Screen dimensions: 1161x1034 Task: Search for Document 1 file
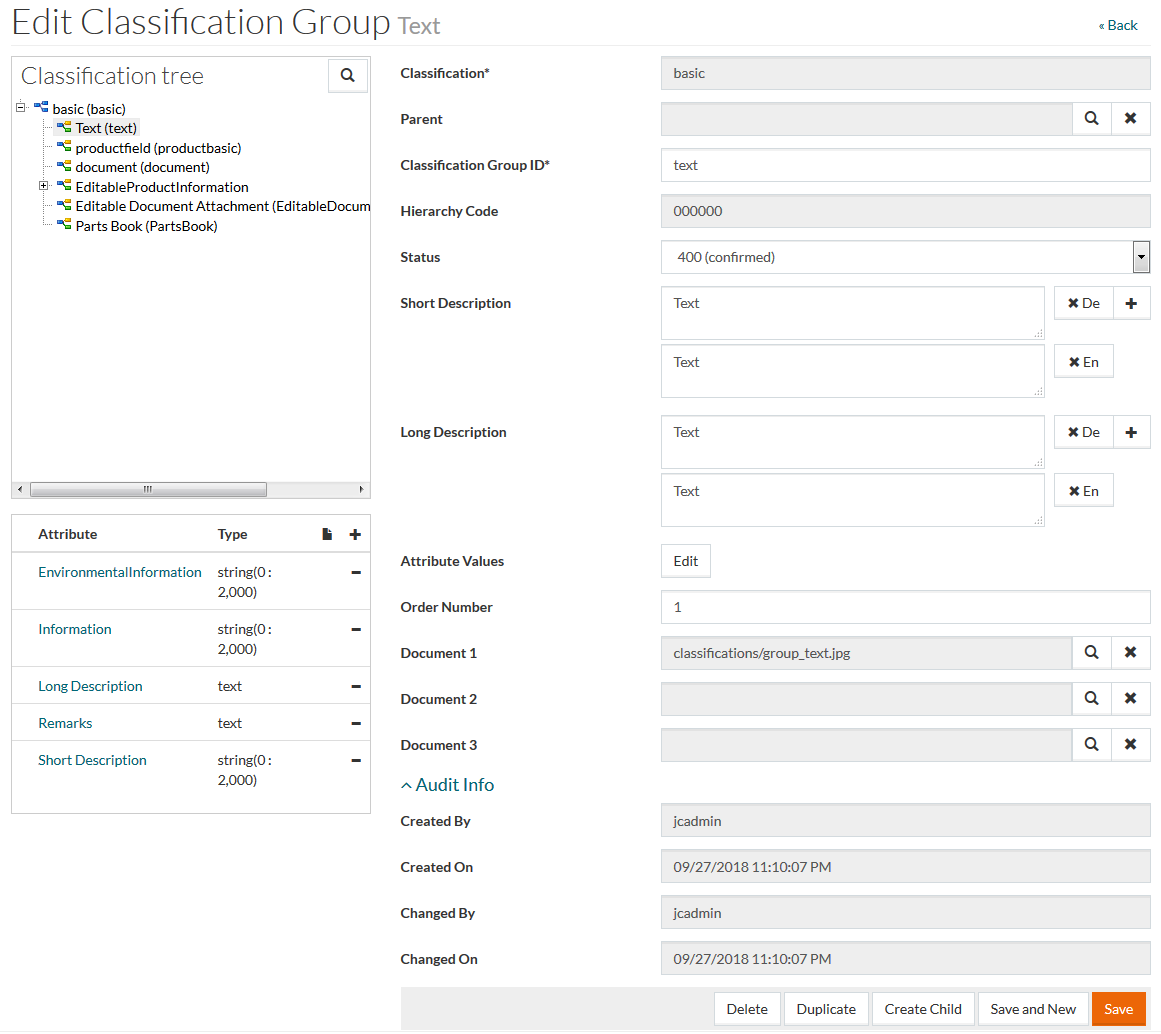[1091, 653]
